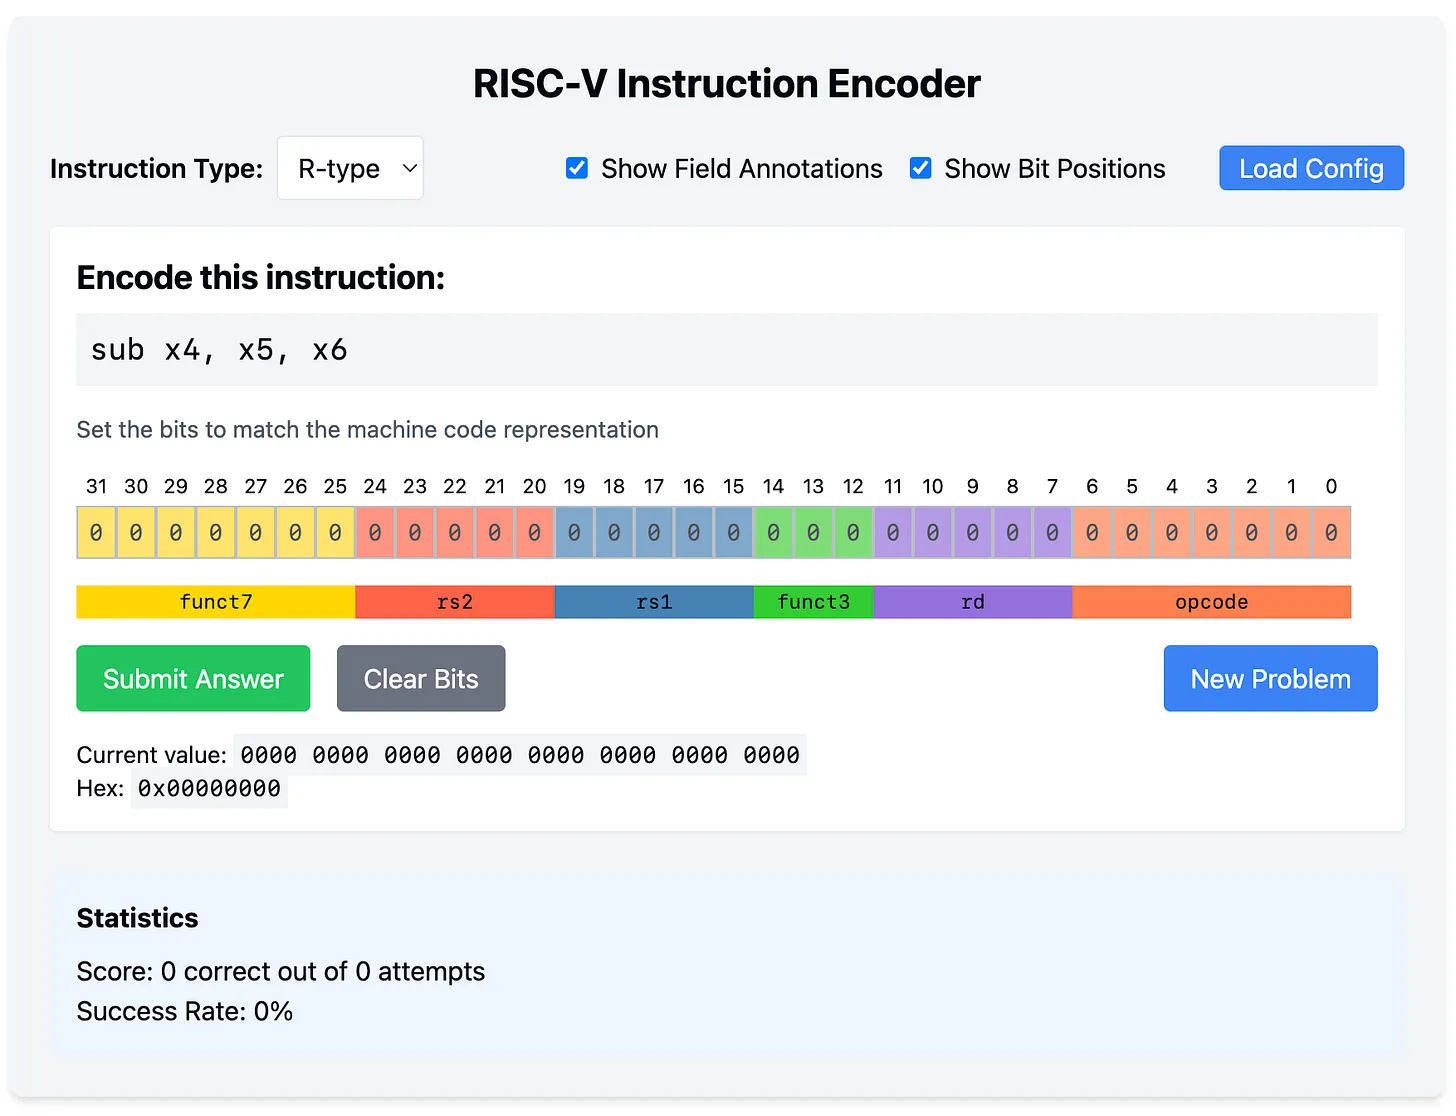The image size is (1456, 1116).
Task: Click the Load Config button
Action: coord(1311,168)
